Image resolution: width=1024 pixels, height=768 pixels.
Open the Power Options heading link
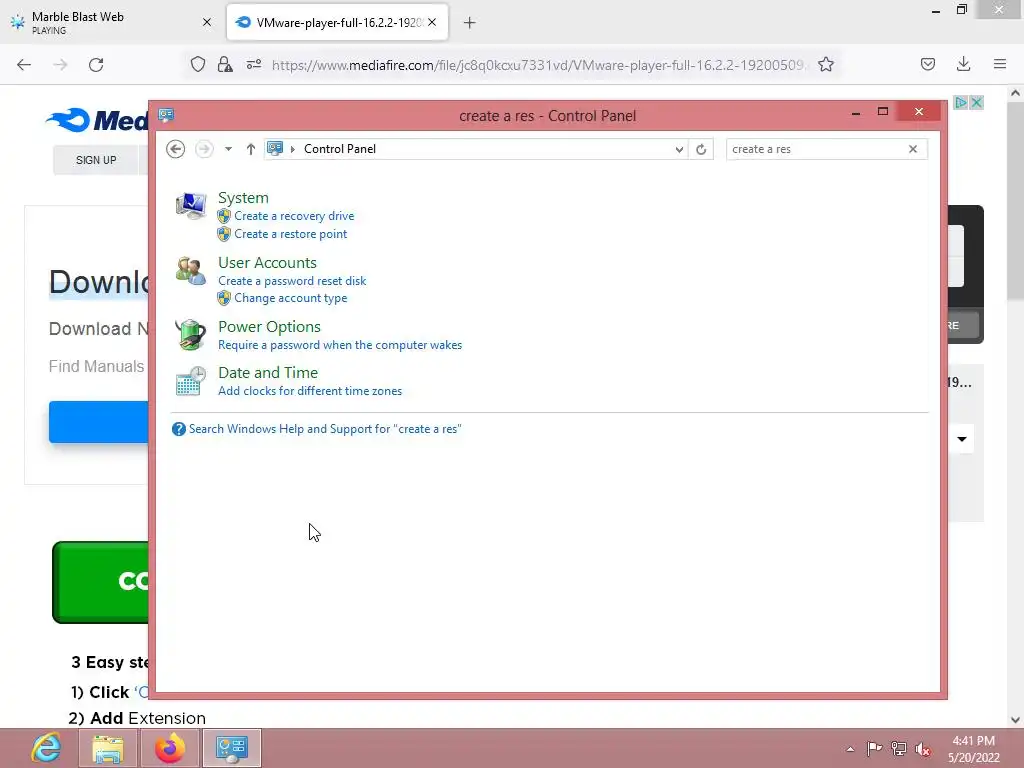pyautogui.click(x=269, y=327)
